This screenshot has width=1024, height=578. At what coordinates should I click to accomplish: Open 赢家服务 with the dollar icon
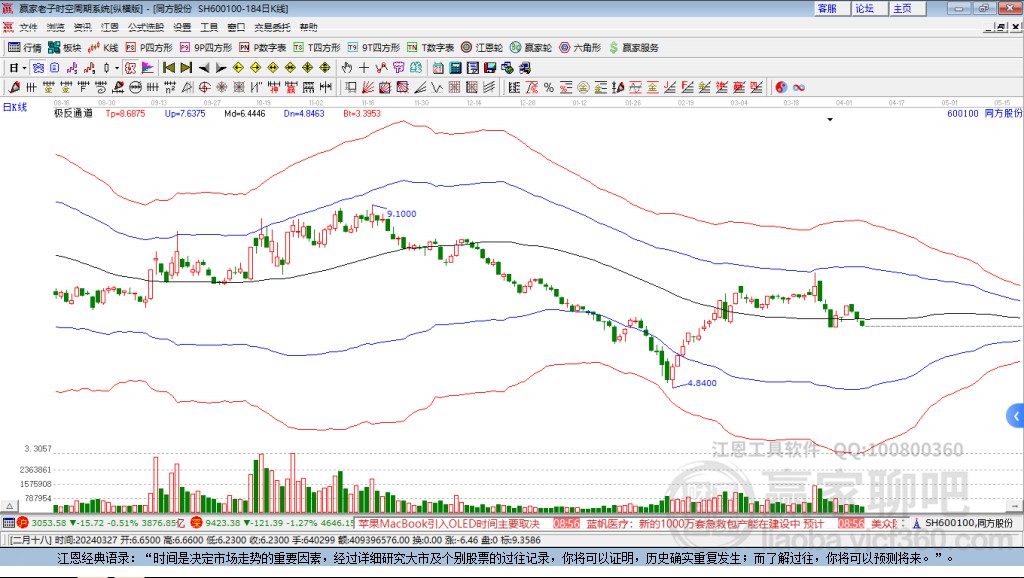pyautogui.click(x=633, y=48)
